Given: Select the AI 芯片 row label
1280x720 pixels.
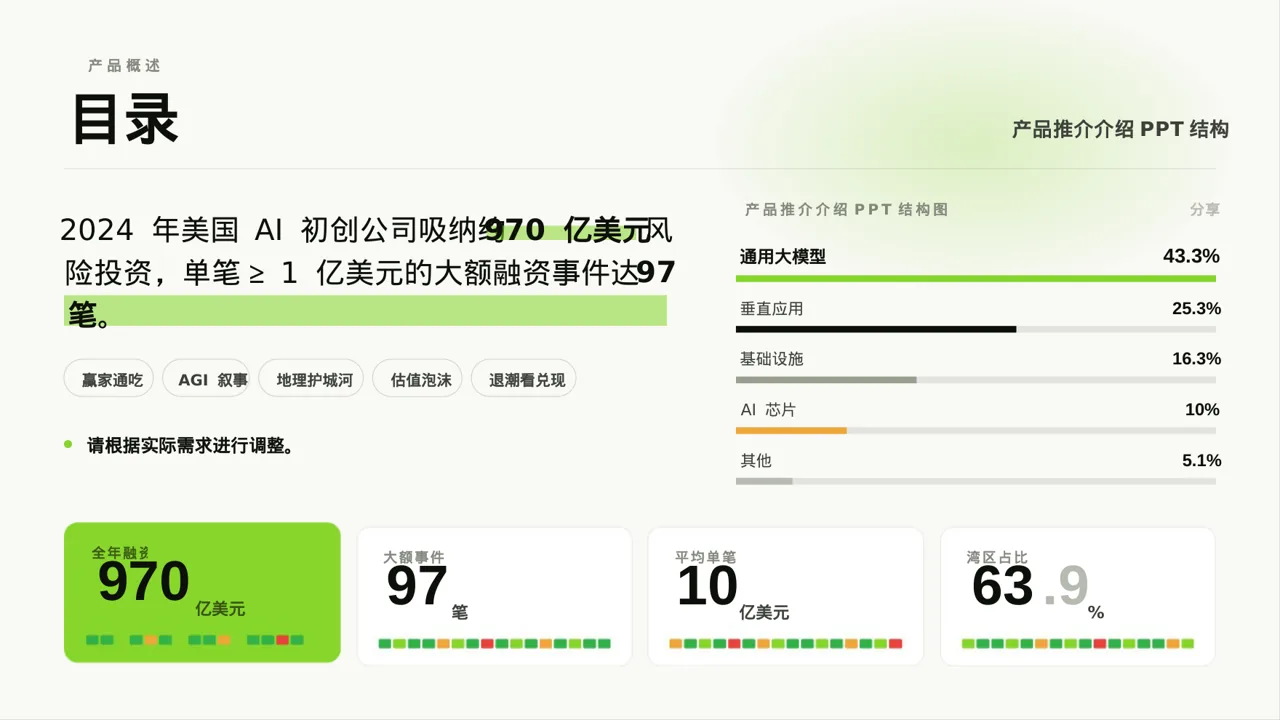Looking at the screenshot, I should (x=768, y=410).
